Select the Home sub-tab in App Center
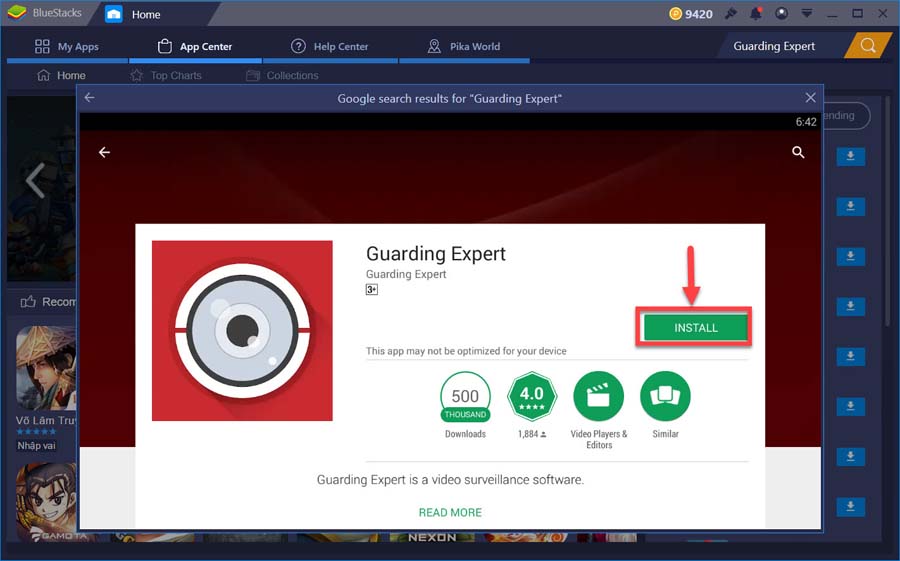This screenshot has height=561, width=900. pyautogui.click(x=61, y=75)
